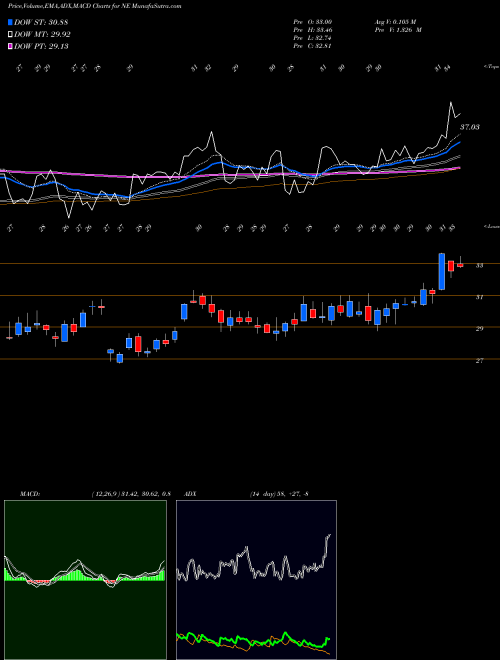This screenshot has width=500, height=660.
Task: Click the white DOW MT legend swatch
Action: click(x=11, y=35)
